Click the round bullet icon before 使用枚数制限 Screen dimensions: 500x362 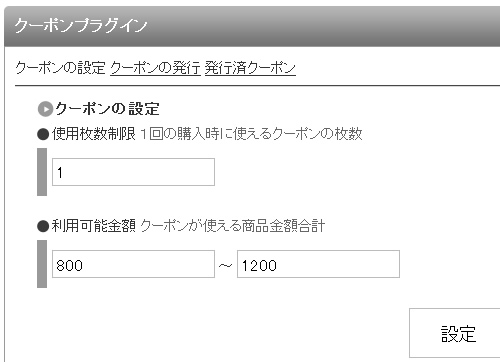point(43,134)
